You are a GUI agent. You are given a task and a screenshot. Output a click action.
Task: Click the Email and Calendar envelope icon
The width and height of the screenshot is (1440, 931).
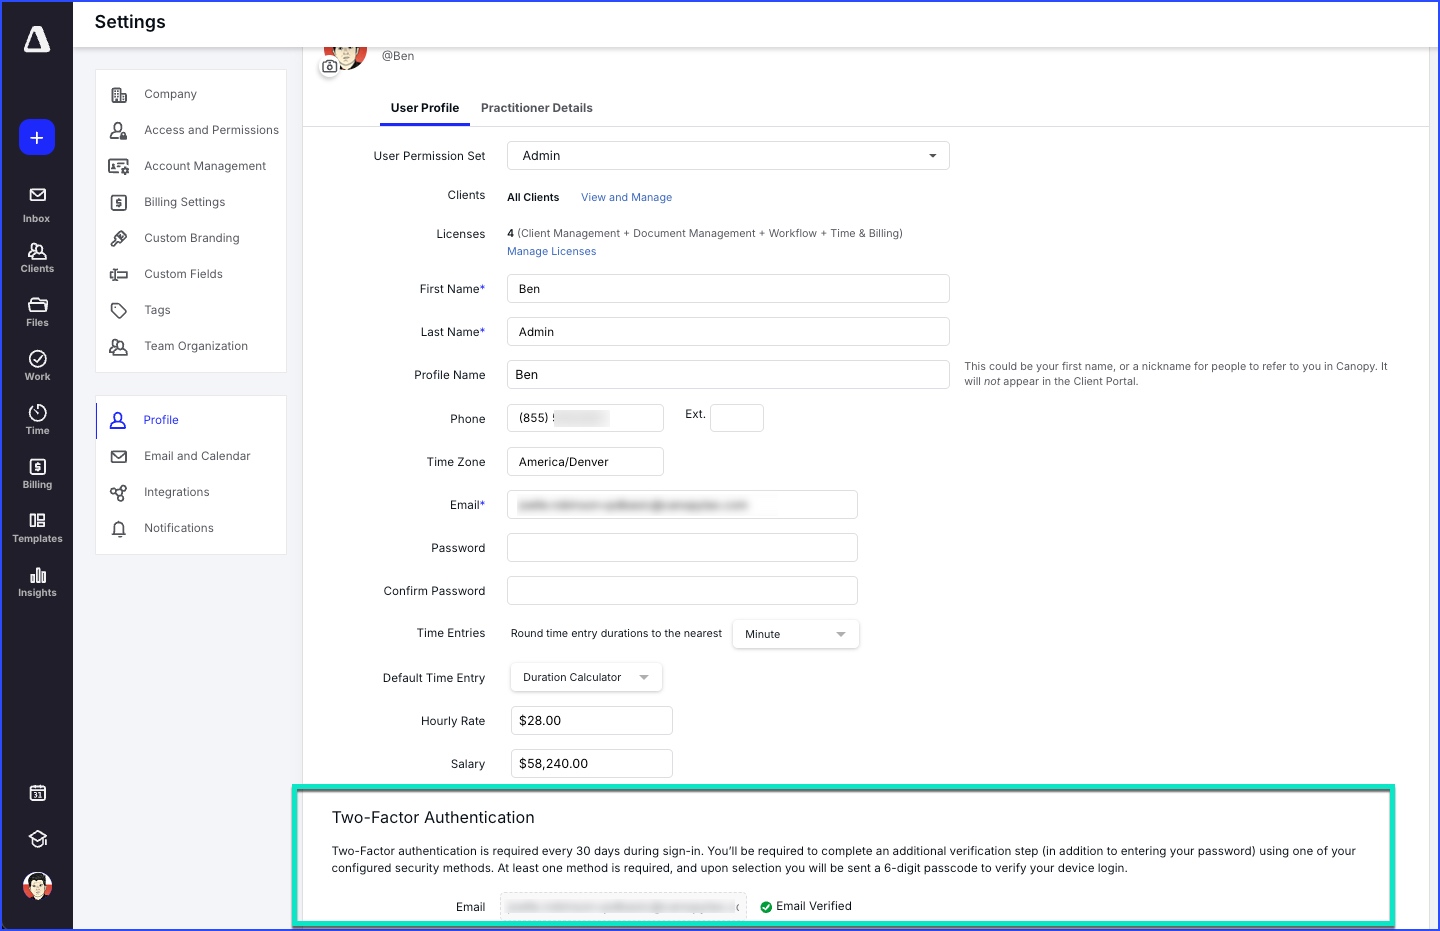pos(119,457)
